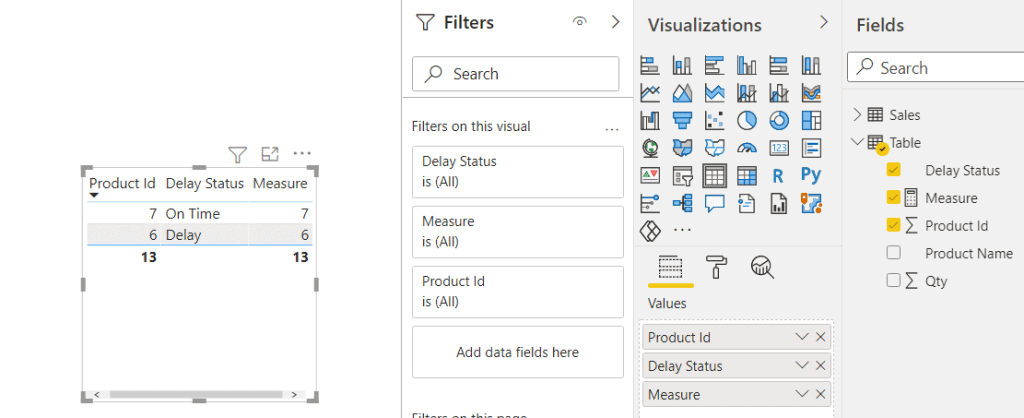Image resolution: width=1024 pixels, height=418 pixels.
Task: Select the Filled map visual
Action: click(682, 148)
